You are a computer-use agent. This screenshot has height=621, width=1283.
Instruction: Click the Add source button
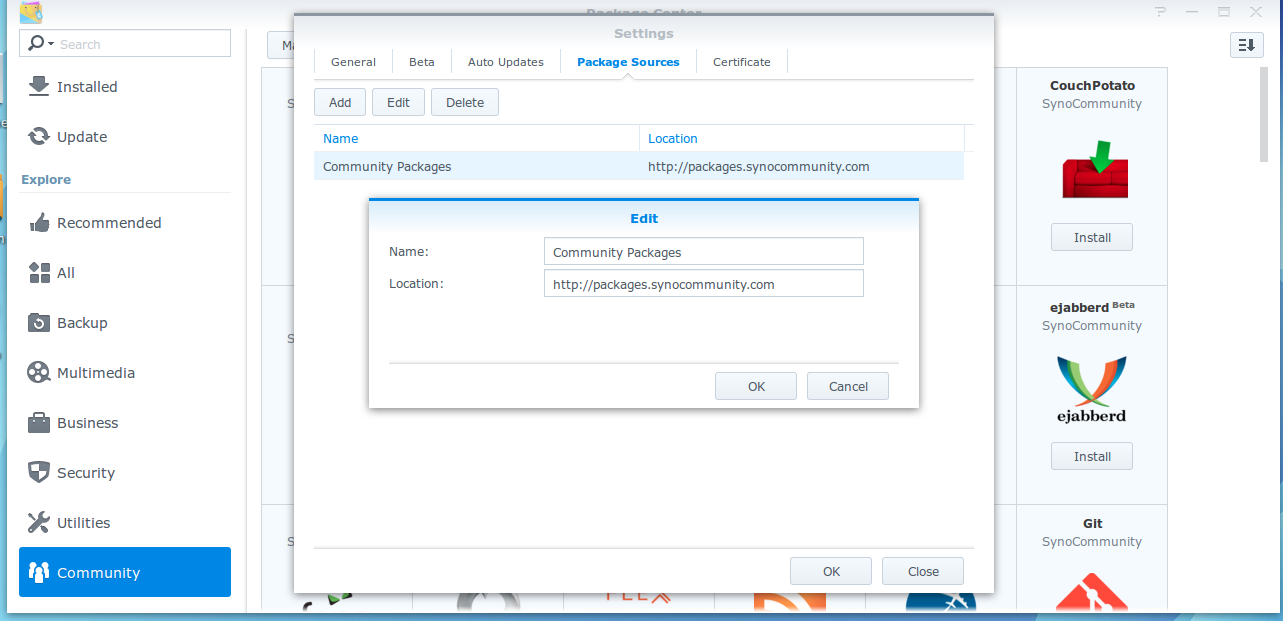[340, 102]
